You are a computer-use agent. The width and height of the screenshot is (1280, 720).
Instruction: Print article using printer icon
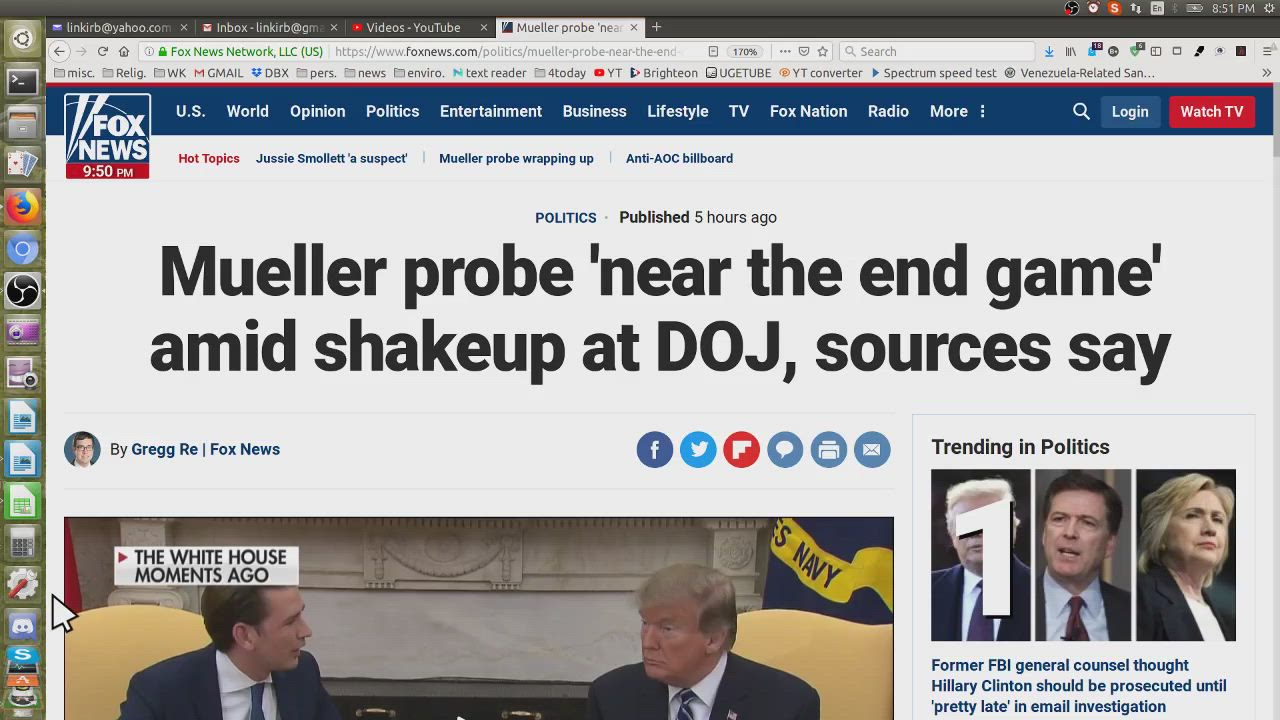tap(828, 450)
